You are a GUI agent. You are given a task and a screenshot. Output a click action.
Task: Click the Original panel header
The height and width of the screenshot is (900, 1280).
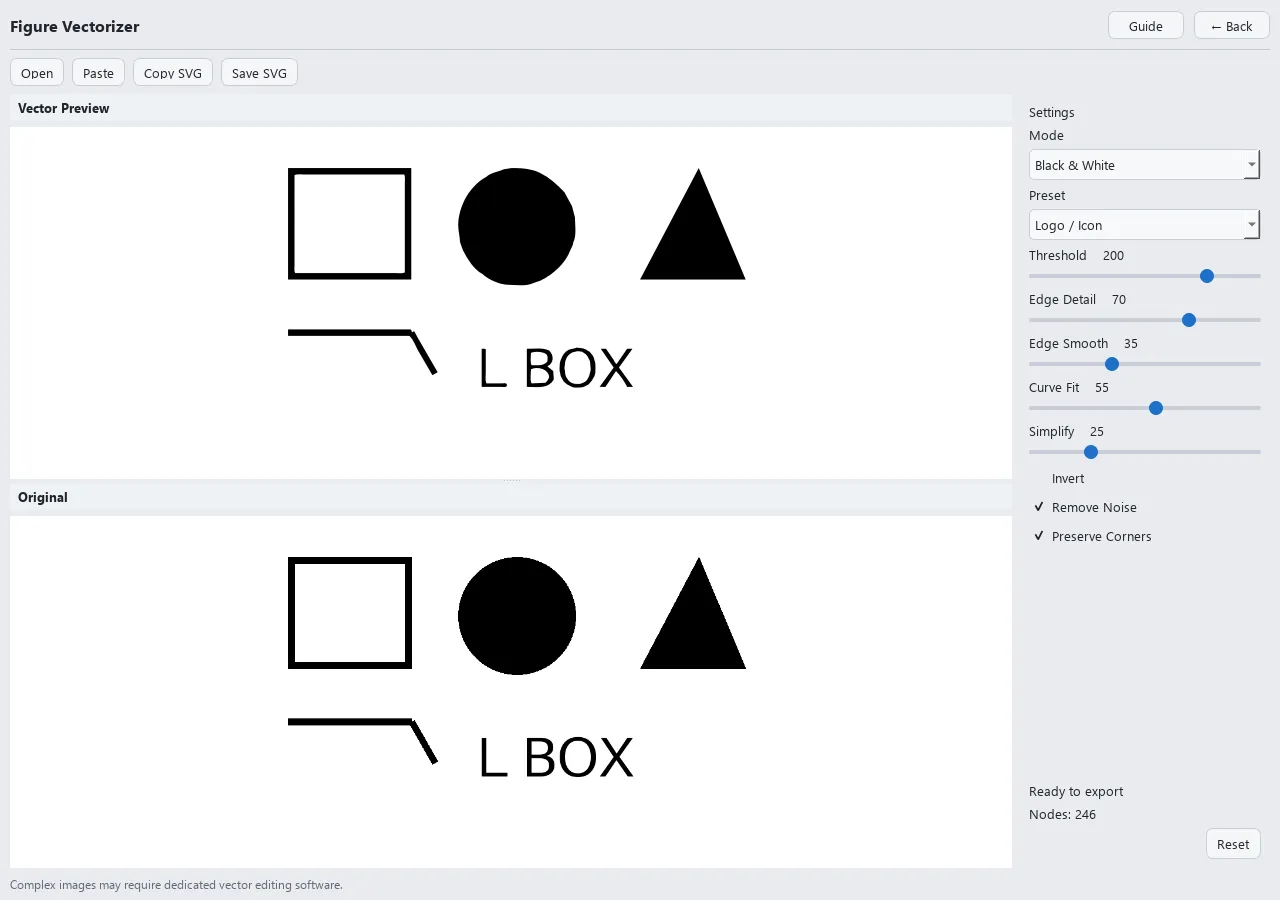click(511, 497)
